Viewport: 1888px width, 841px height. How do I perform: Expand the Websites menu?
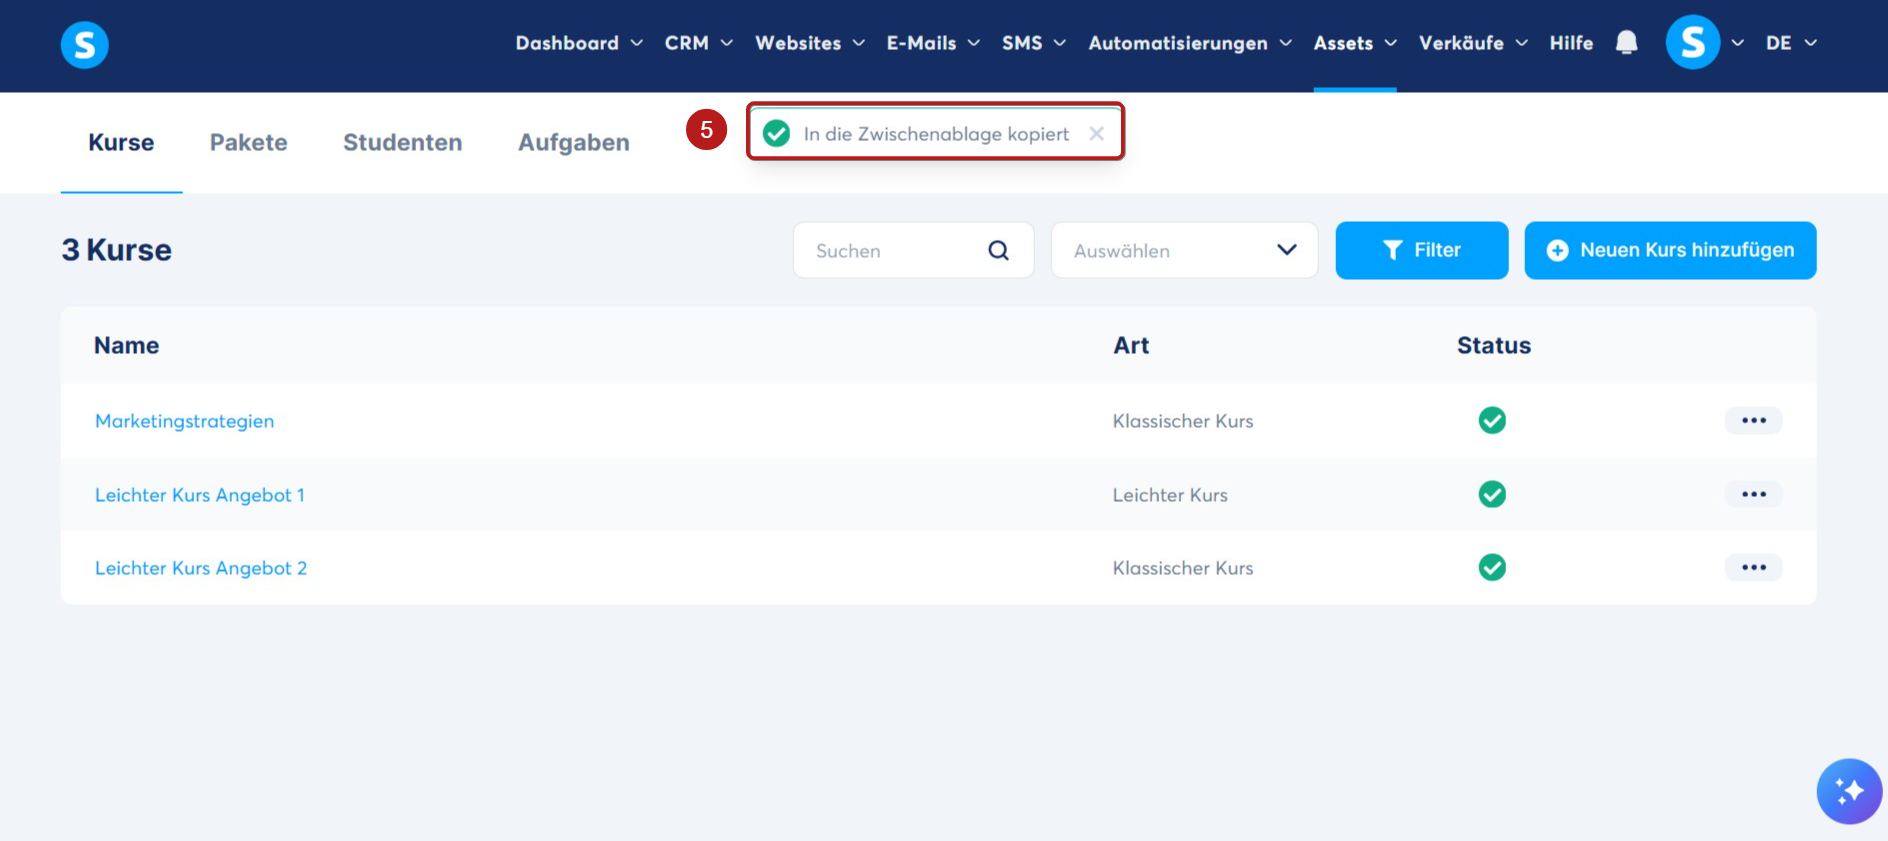point(810,43)
